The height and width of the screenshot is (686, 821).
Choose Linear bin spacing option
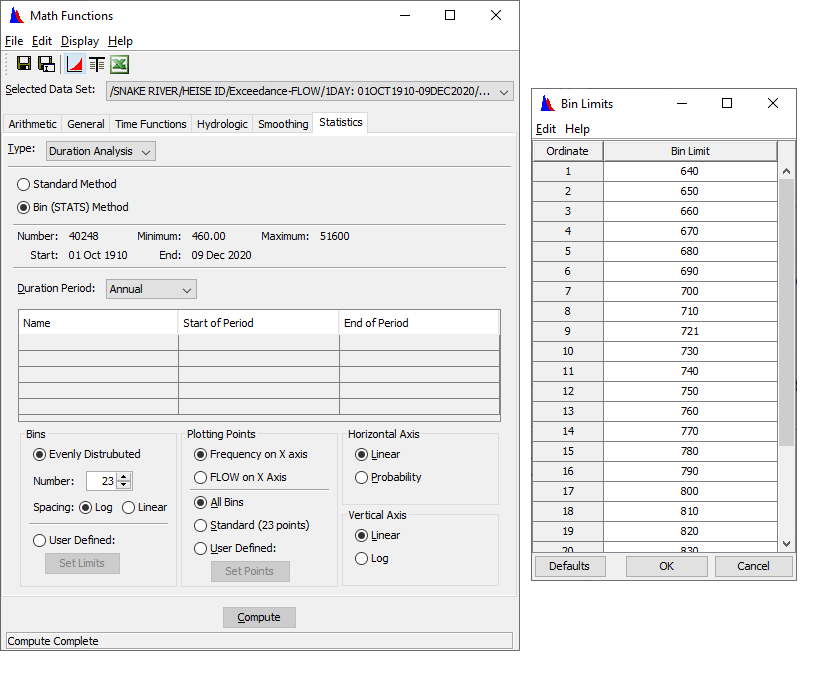pos(129,507)
